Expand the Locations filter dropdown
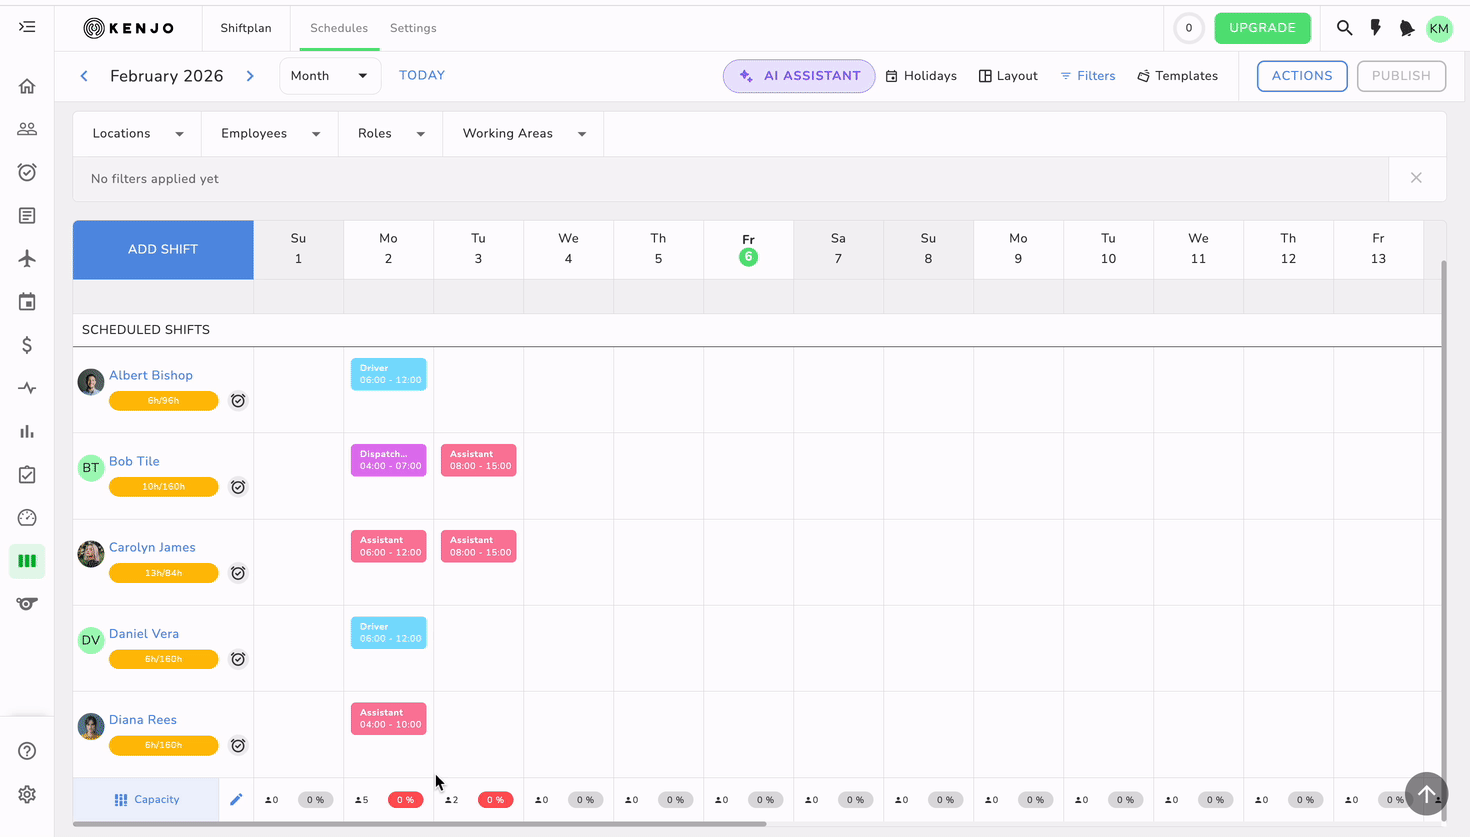The image size is (1470, 837). pos(138,134)
